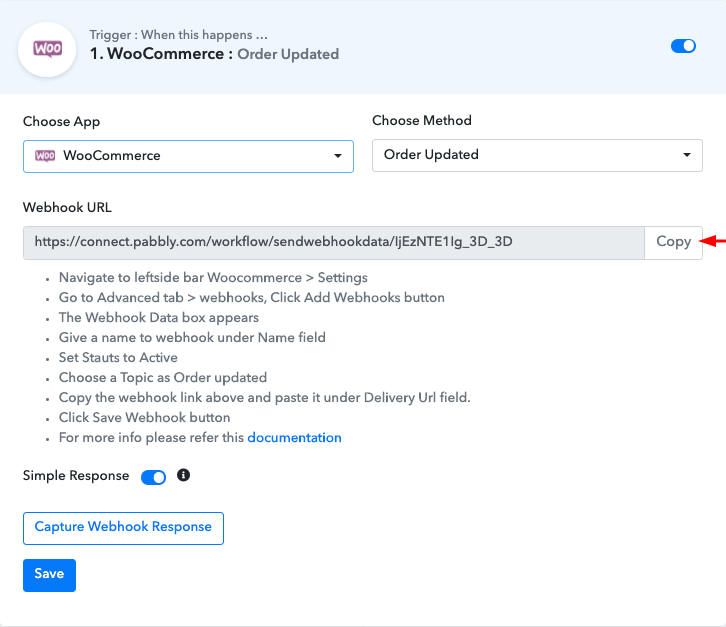The height and width of the screenshot is (627, 726).
Task: Open the Choose Method Order Updated dropdown
Action: 537,155
